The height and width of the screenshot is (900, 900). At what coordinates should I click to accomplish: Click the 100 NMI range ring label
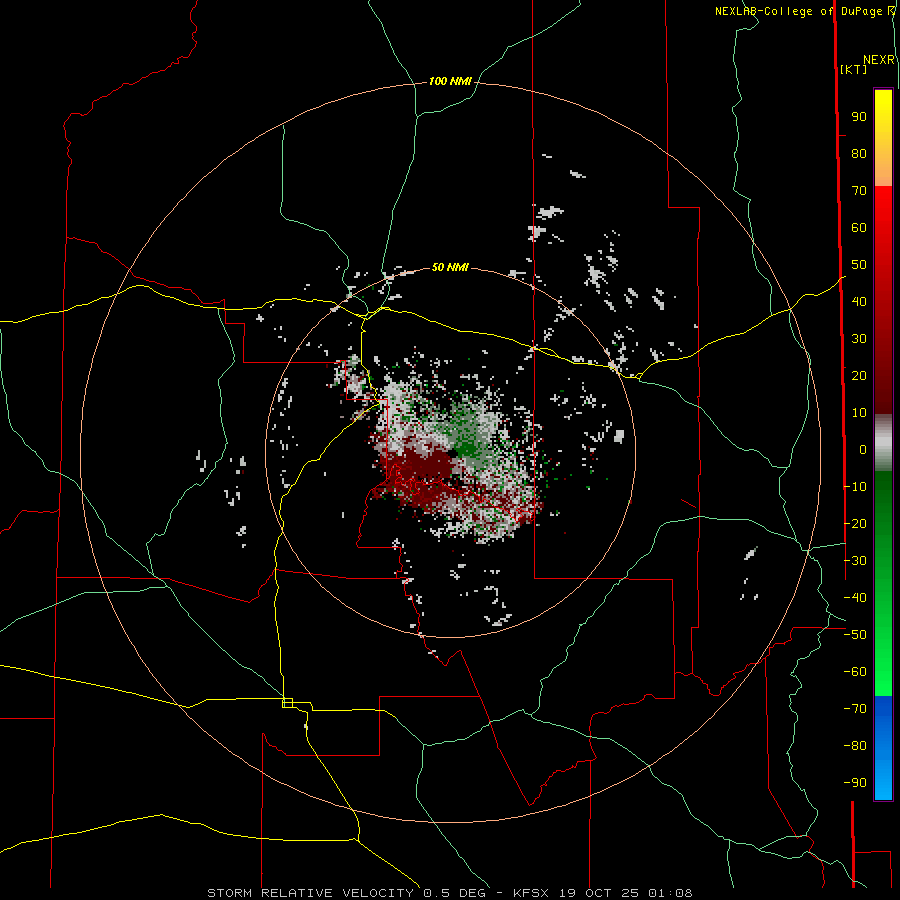[450, 82]
